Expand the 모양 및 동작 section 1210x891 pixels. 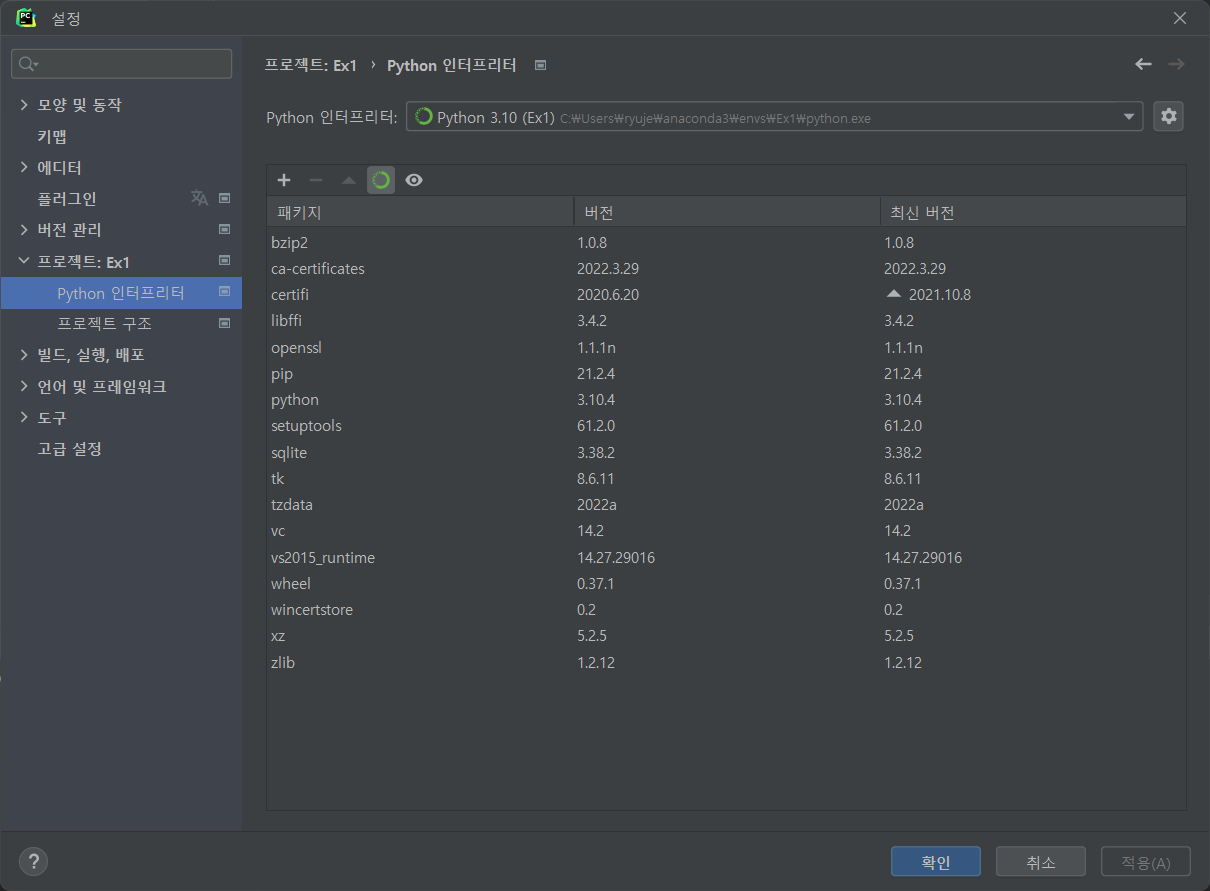(x=24, y=105)
